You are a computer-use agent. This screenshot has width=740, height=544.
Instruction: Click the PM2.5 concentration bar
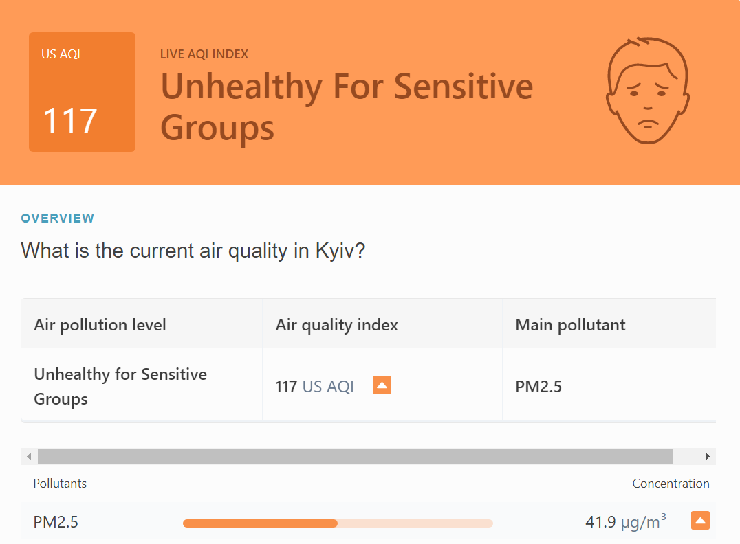(337, 522)
